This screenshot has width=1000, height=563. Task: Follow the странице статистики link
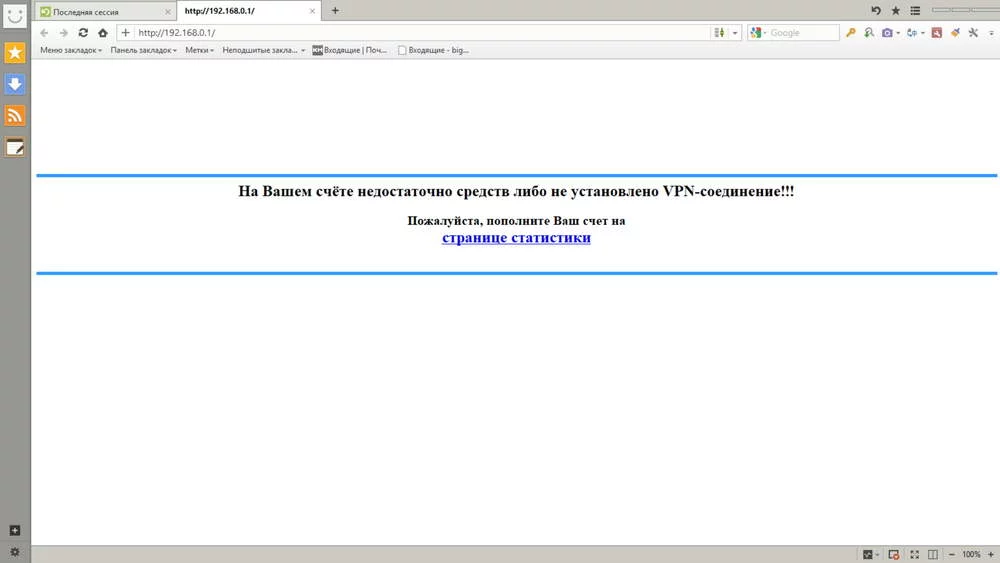[516, 238]
